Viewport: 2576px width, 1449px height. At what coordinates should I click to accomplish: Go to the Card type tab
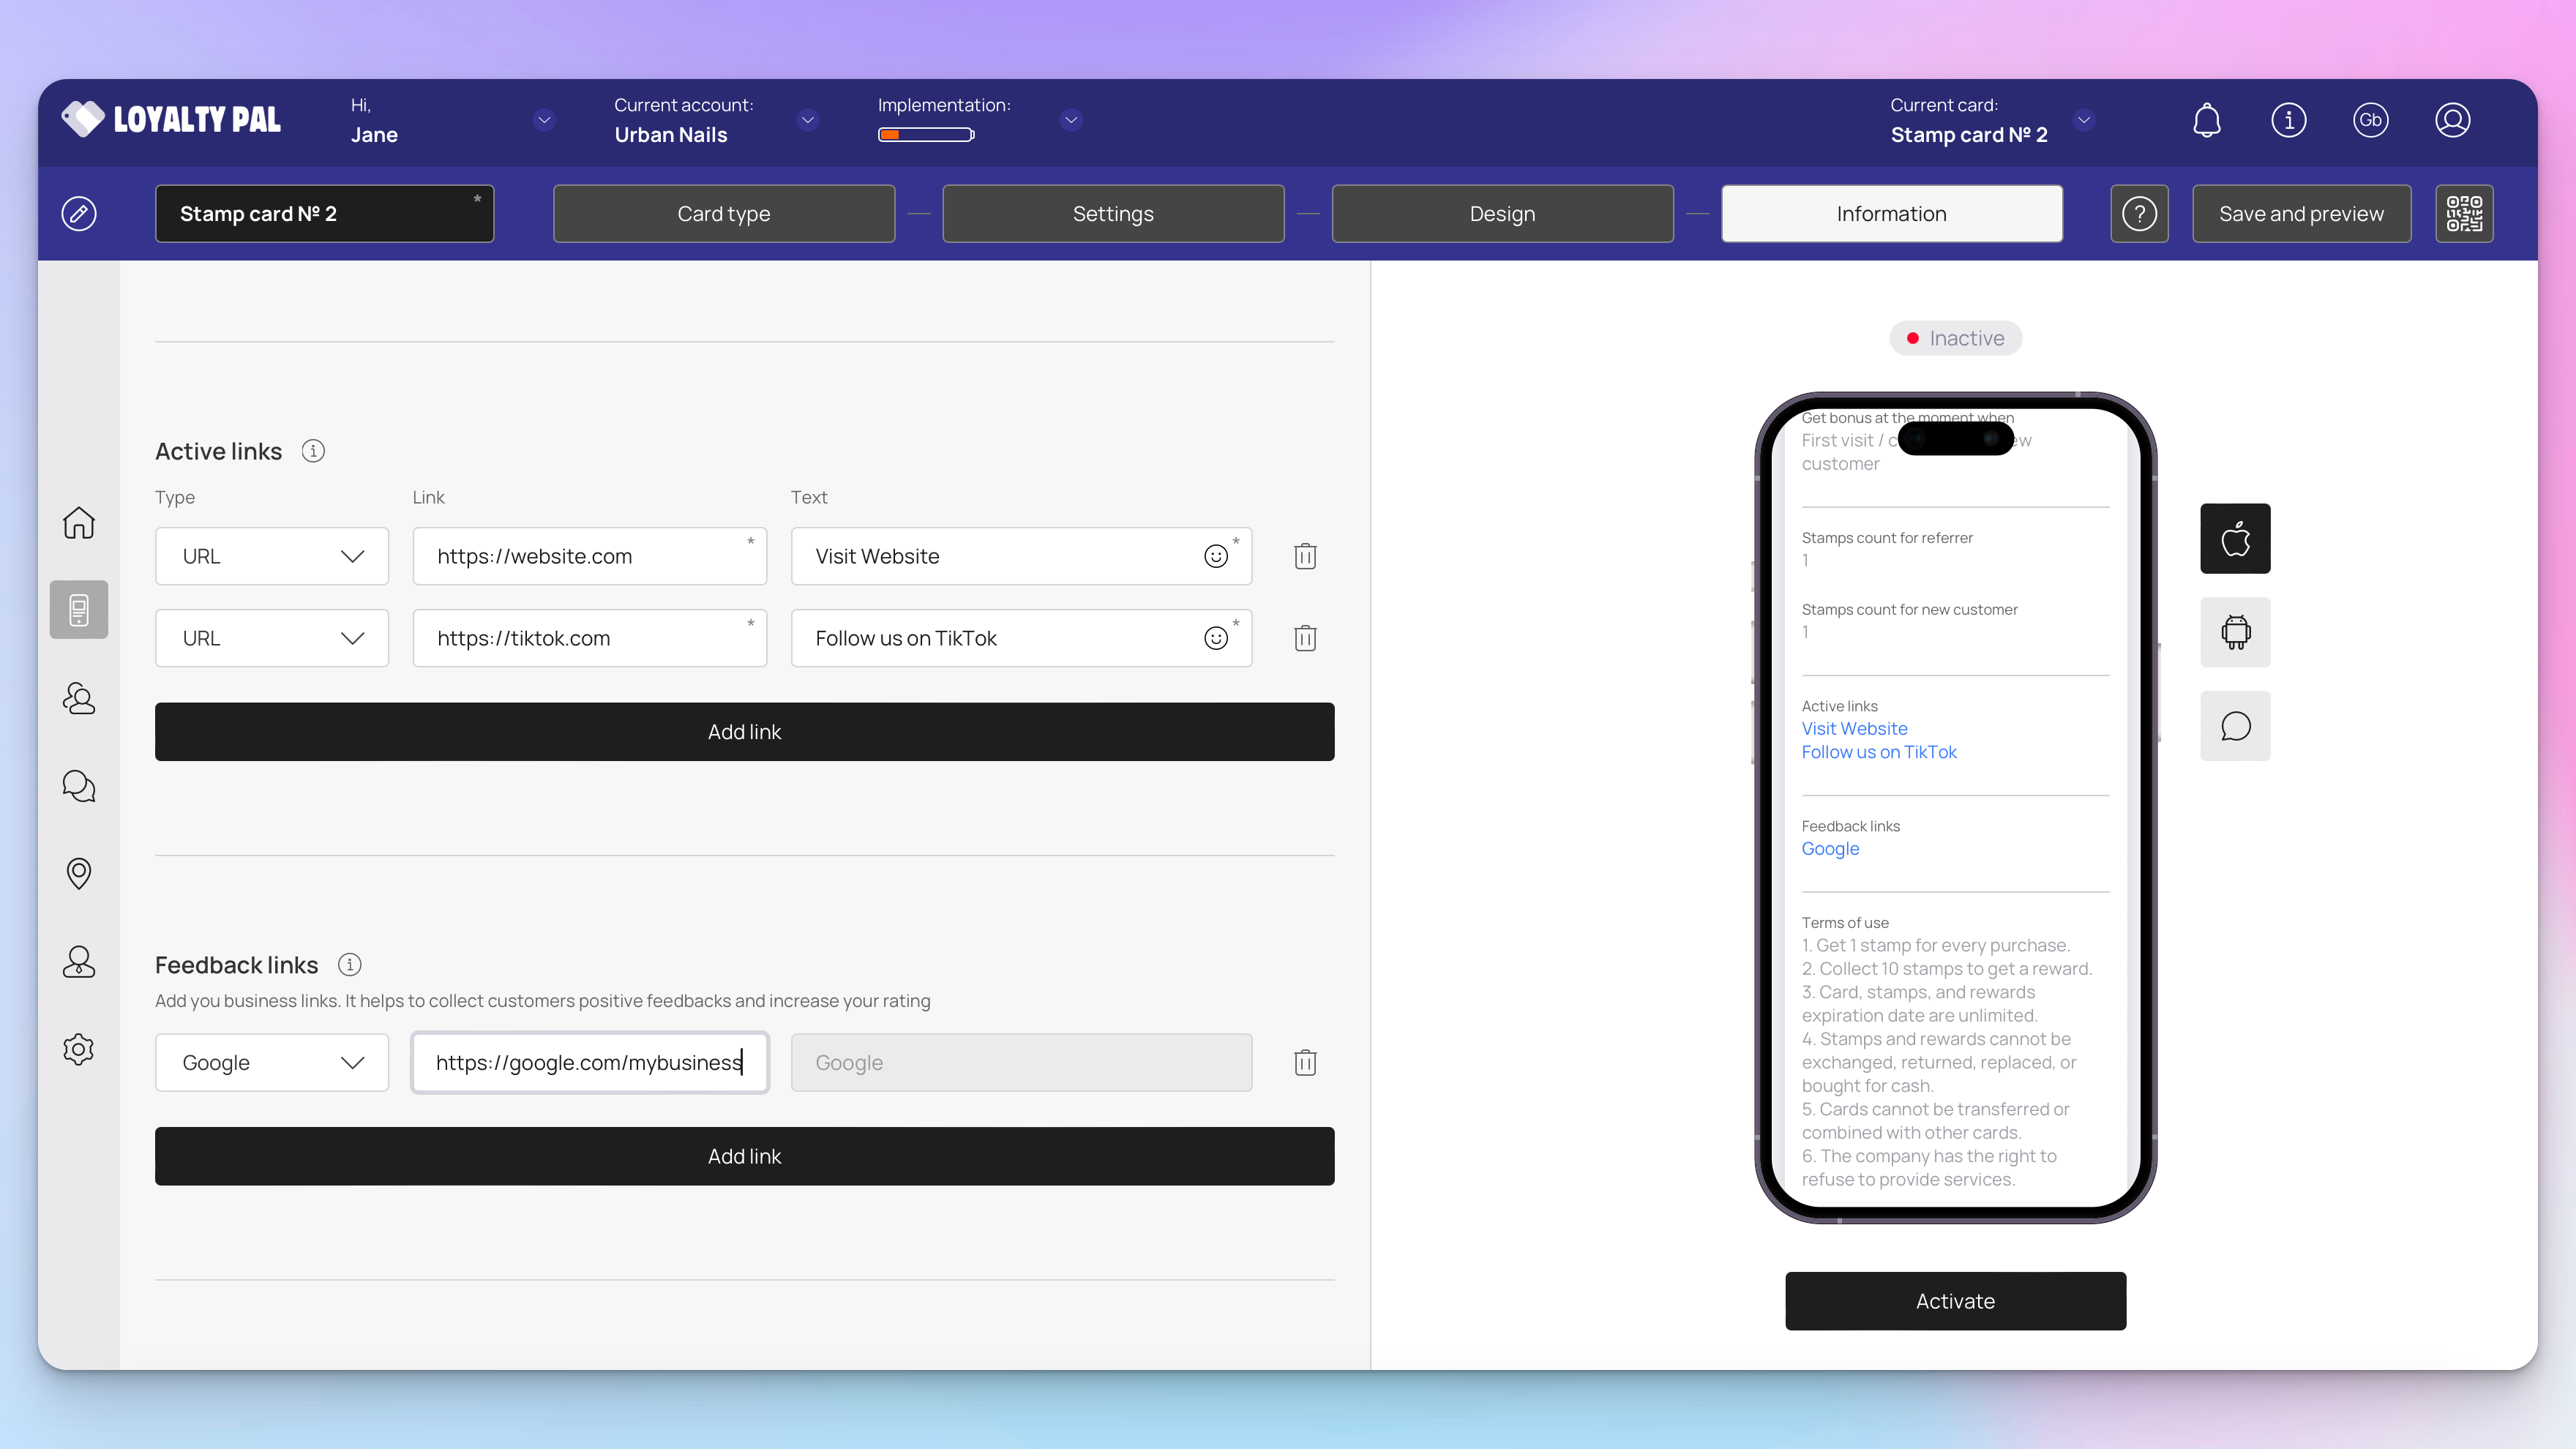click(723, 214)
